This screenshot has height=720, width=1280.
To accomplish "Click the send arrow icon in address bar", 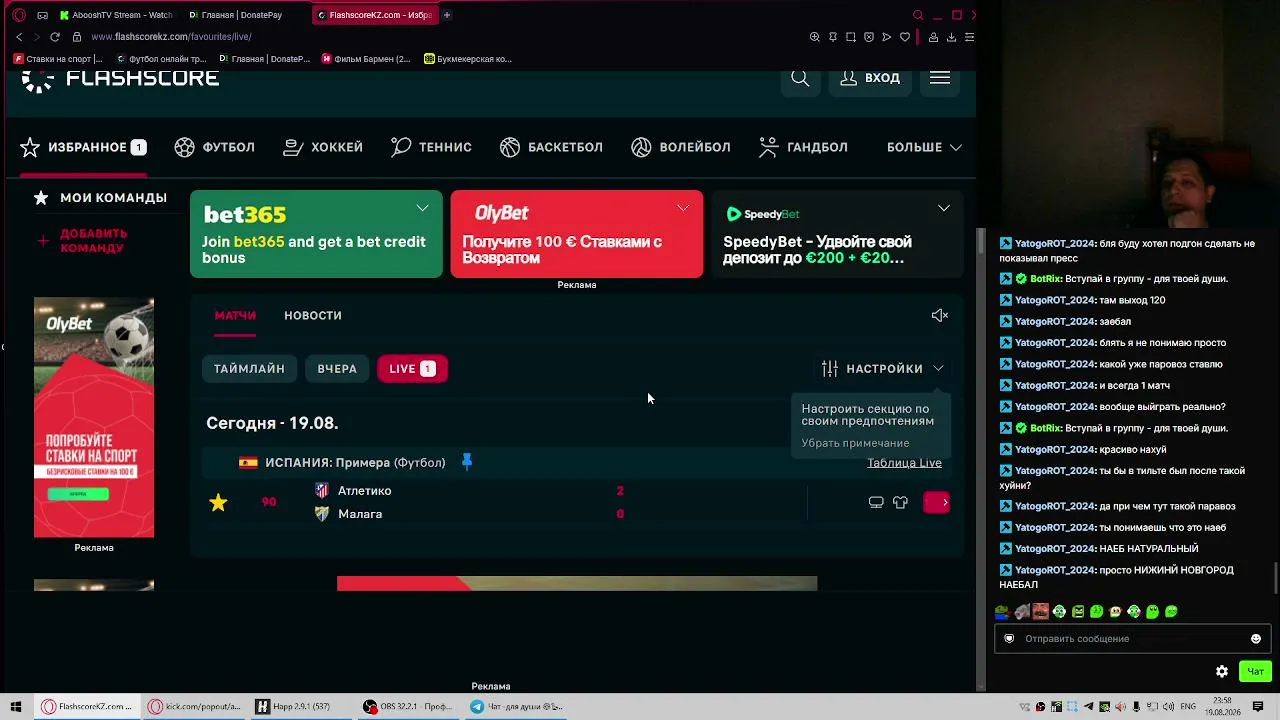I will [x=886, y=37].
